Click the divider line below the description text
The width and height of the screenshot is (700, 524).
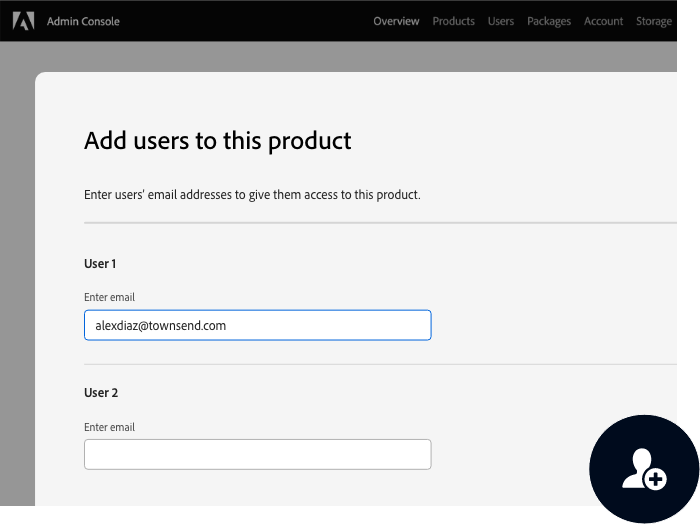(380, 222)
